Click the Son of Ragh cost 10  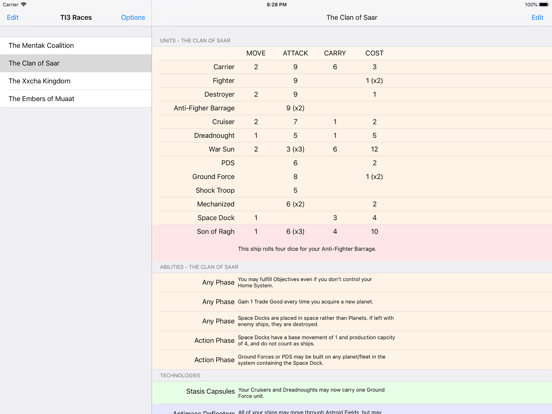tap(374, 232)
